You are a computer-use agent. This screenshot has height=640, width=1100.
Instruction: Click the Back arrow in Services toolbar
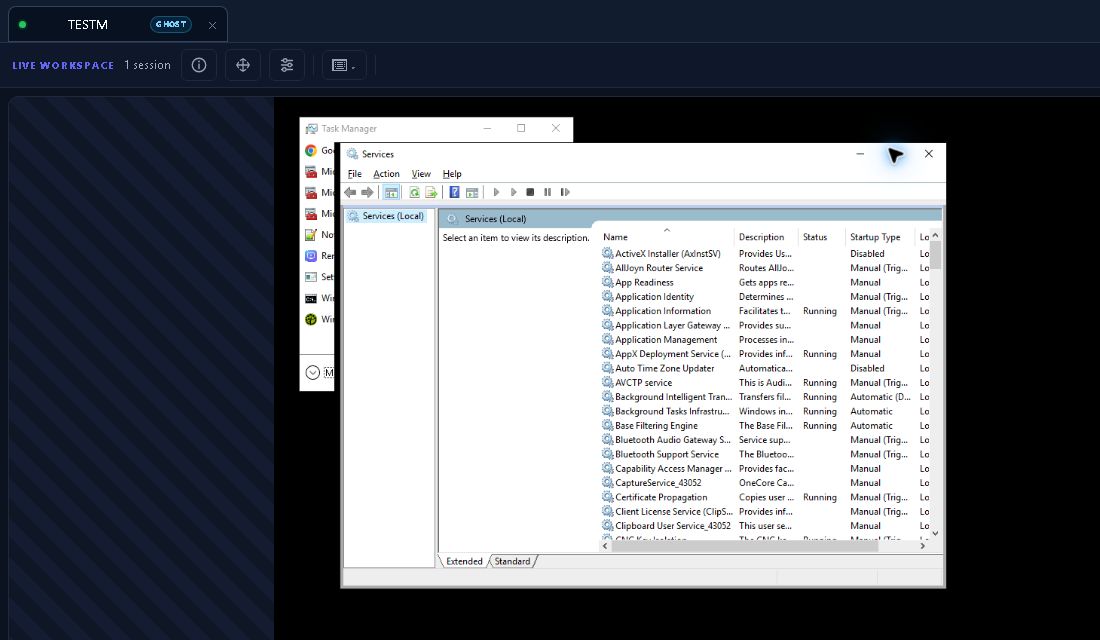point(350,192)
